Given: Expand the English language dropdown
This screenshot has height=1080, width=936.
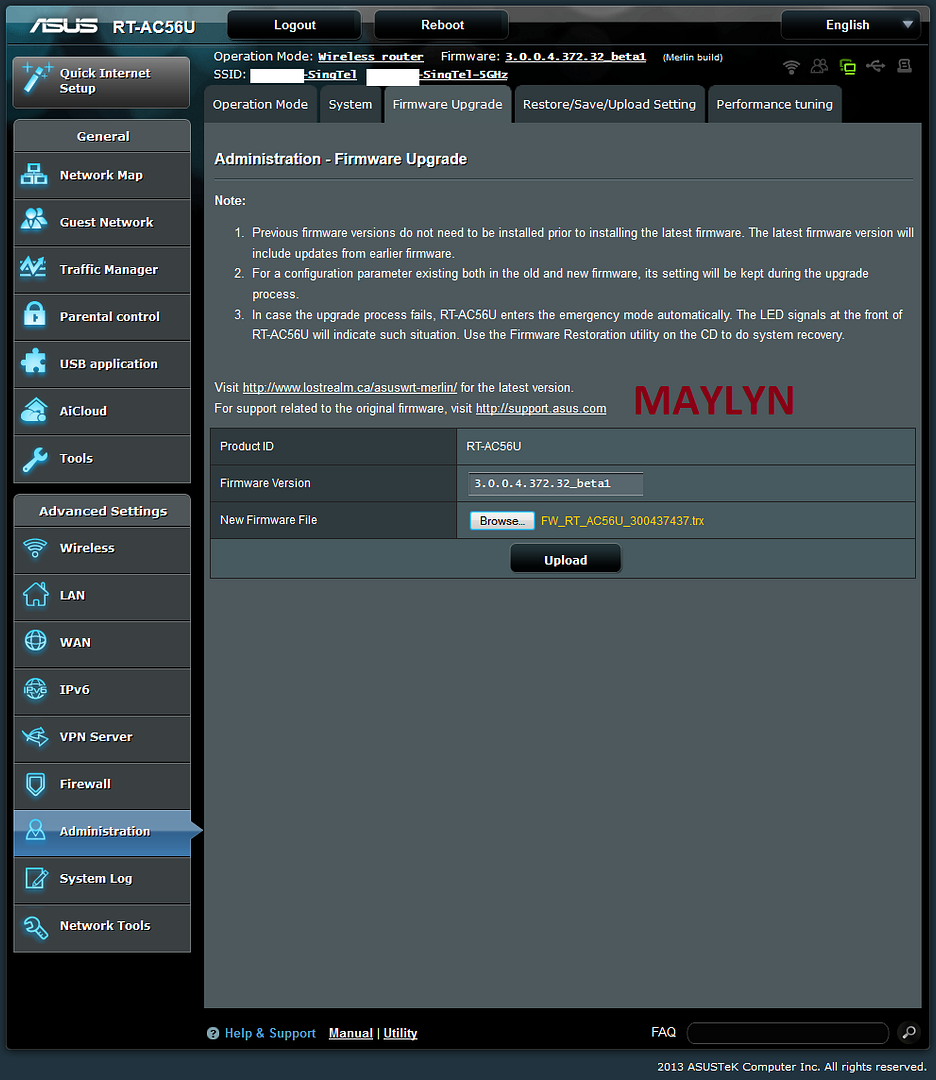Looking at the screenshot, I should pos(851,25).
